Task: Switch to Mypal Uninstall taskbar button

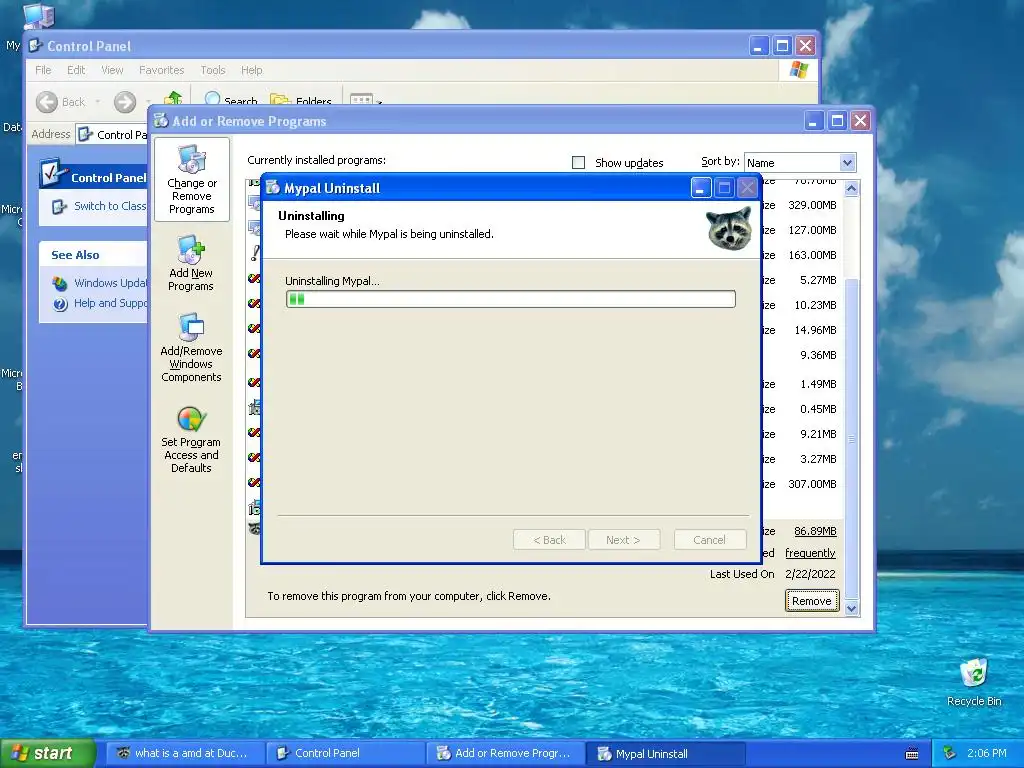Action: tap(666, 754)
